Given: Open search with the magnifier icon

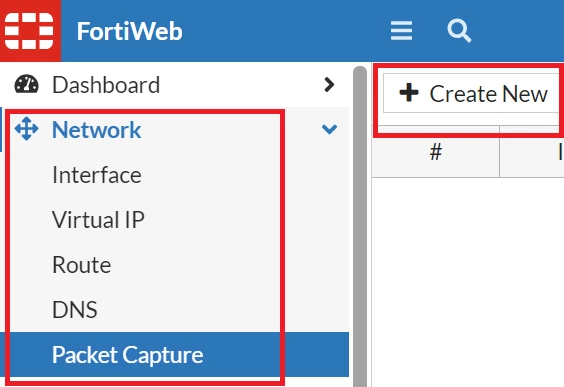Looking at the screenshot, I should [x=459, y=31].
